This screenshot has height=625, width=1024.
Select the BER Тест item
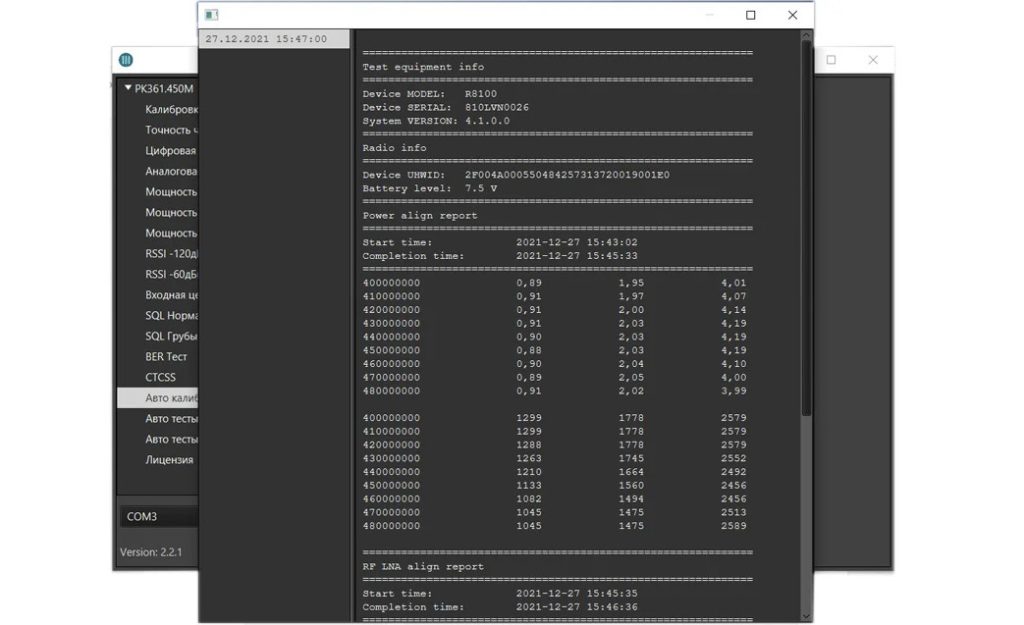(166, 356)
